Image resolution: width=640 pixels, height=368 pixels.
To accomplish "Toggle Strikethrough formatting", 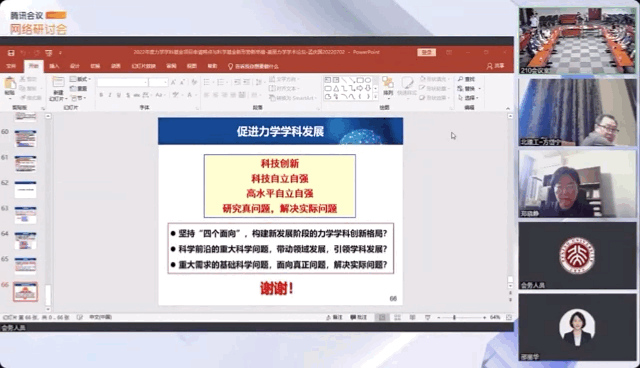I will click(137, 95).
